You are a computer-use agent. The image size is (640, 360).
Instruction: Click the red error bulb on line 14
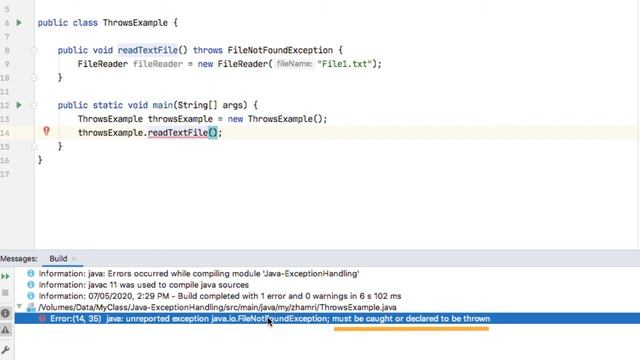(47, 131)
